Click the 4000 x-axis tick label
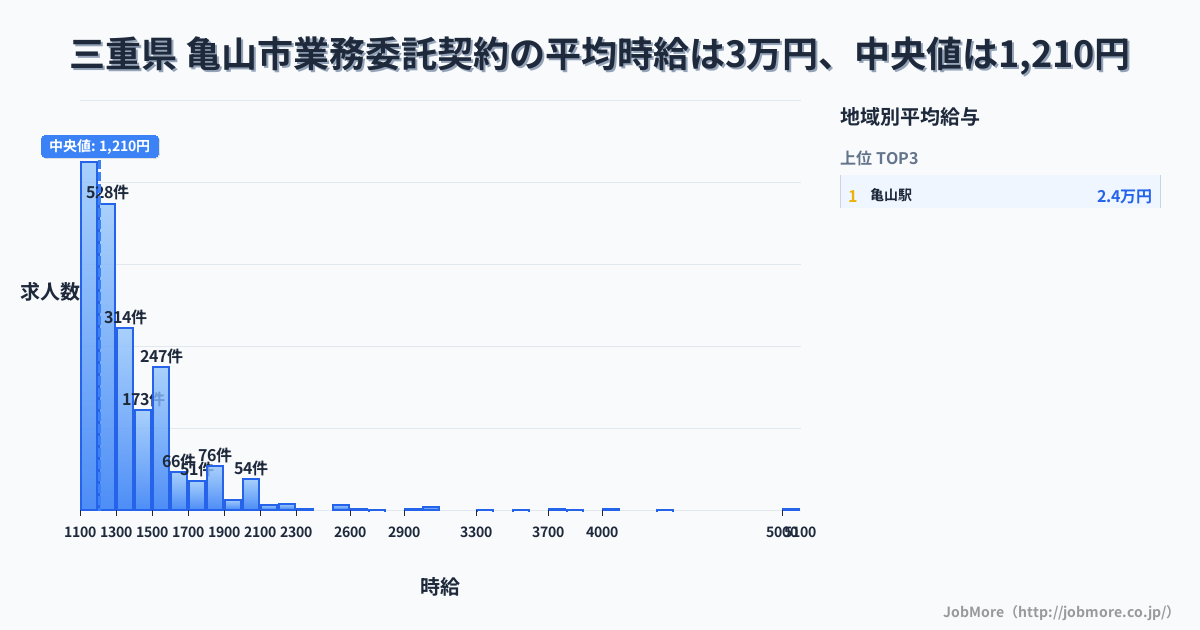The width and height of the screenshot is (1200, 630). (602, 532)
